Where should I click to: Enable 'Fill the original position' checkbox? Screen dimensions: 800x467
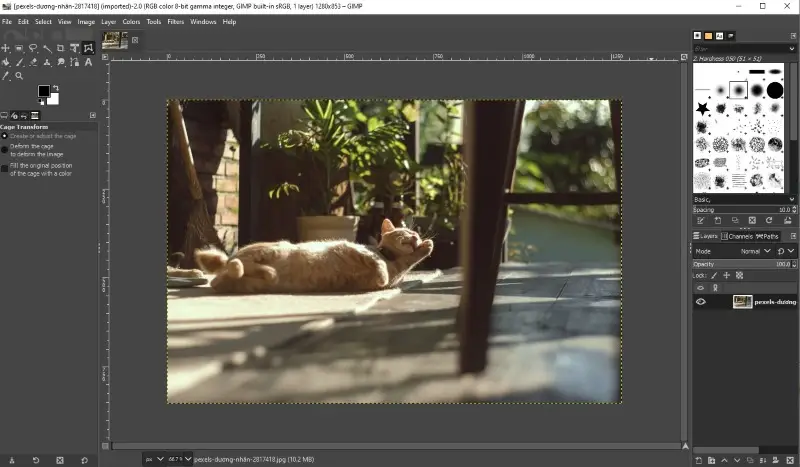pos(5,168)
